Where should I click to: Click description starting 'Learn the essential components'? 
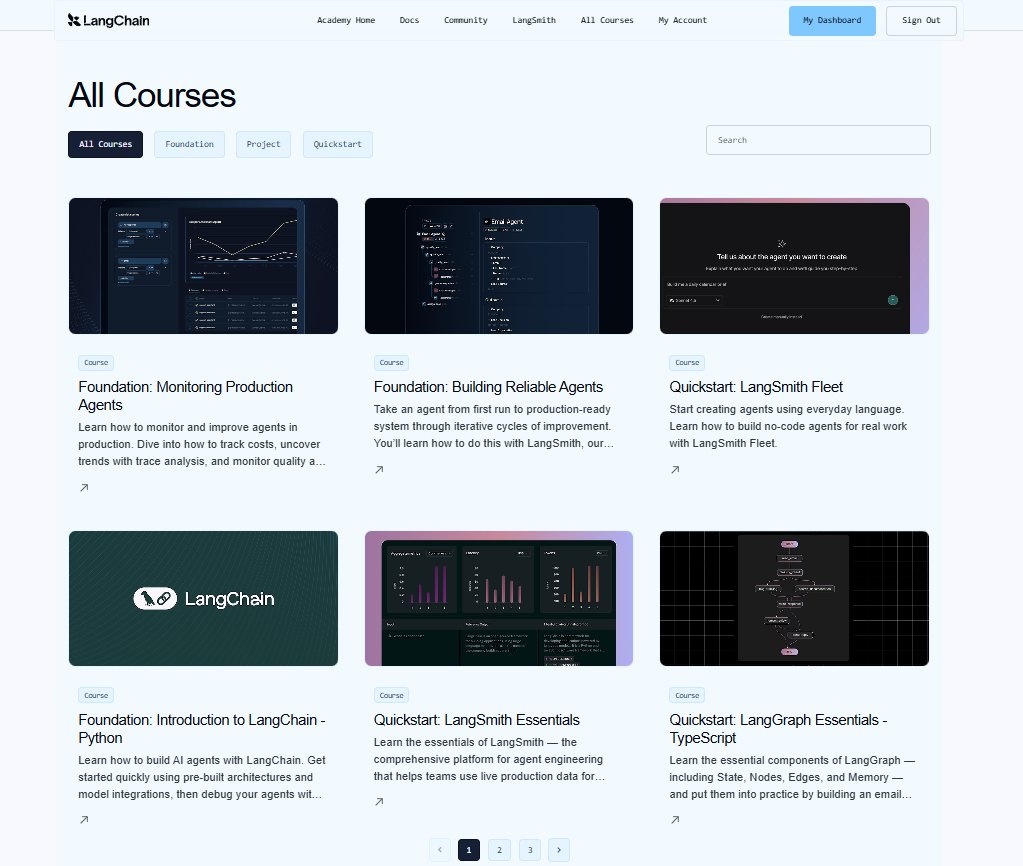tap(792, 777)
